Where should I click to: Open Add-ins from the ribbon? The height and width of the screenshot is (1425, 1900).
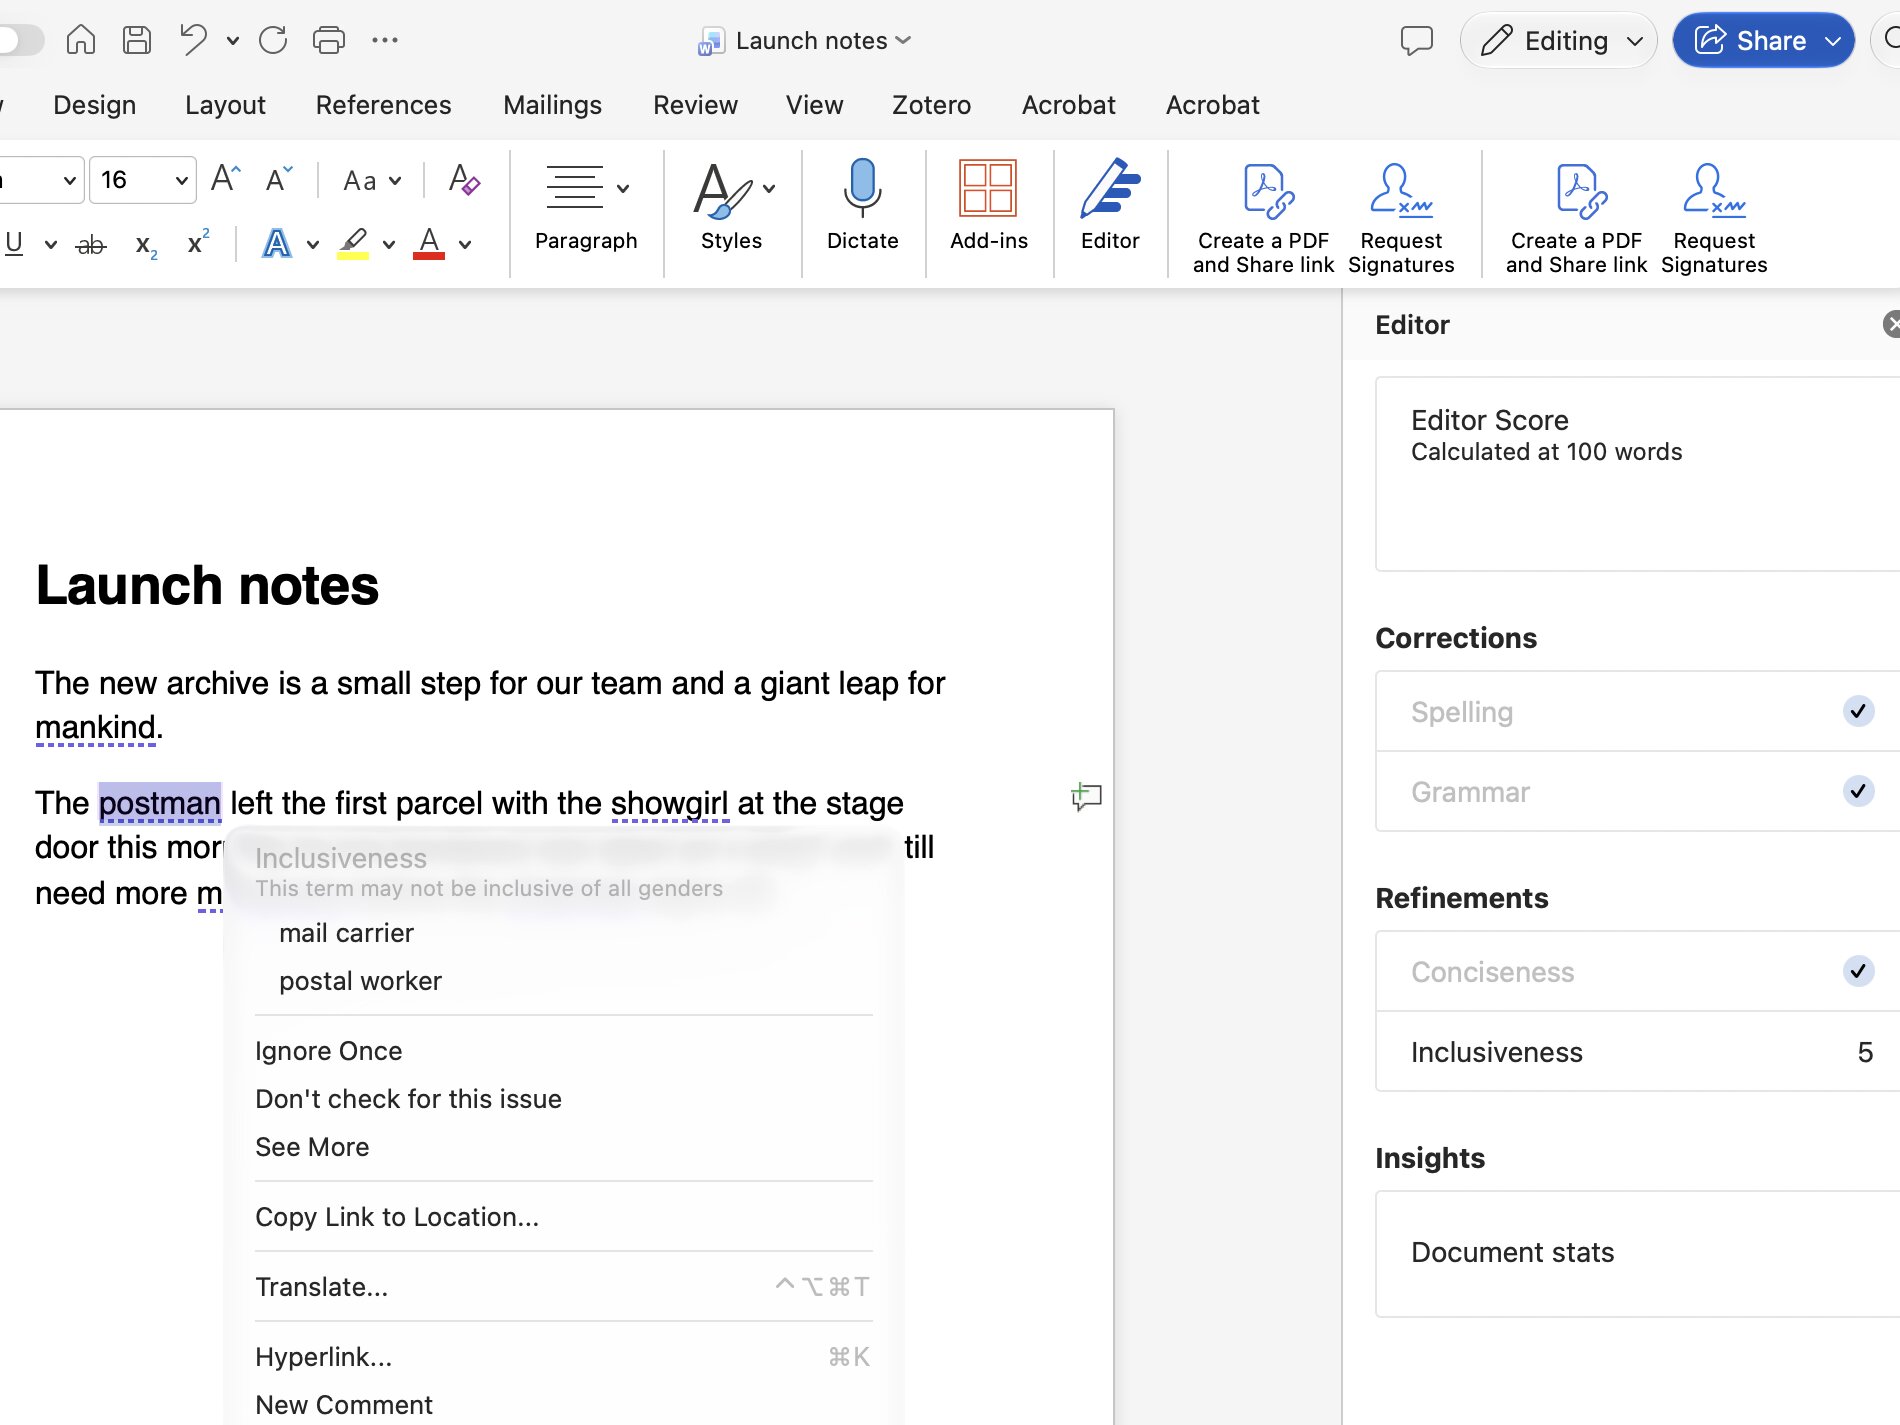(988, 205)
